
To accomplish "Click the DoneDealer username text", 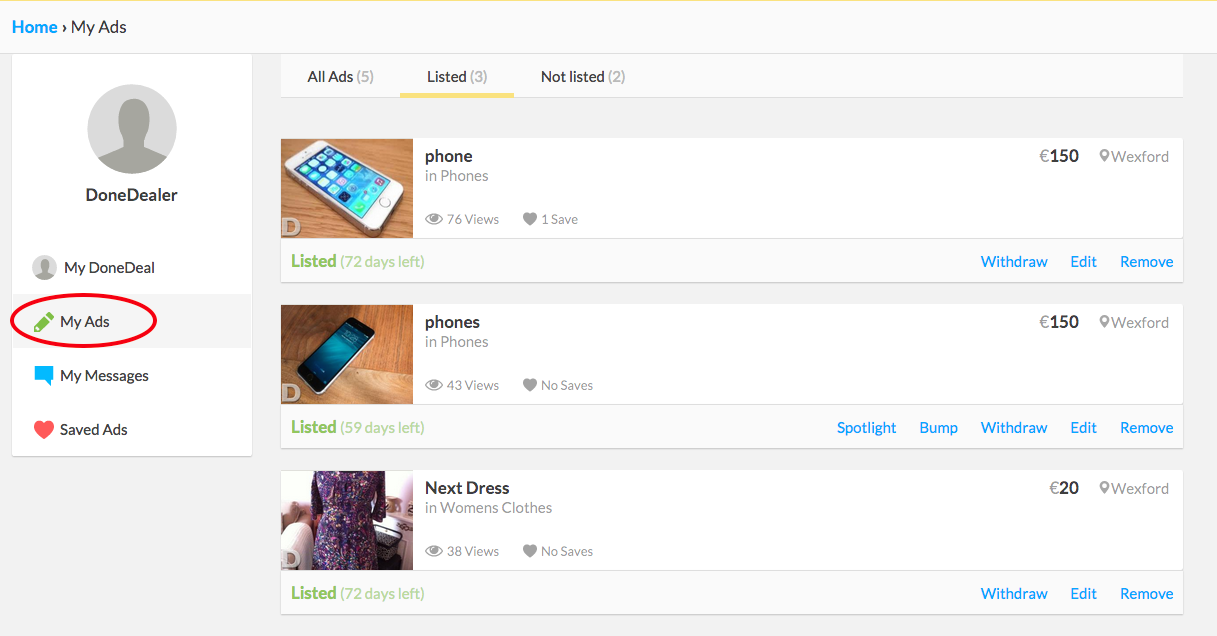I will coord(132,195).
